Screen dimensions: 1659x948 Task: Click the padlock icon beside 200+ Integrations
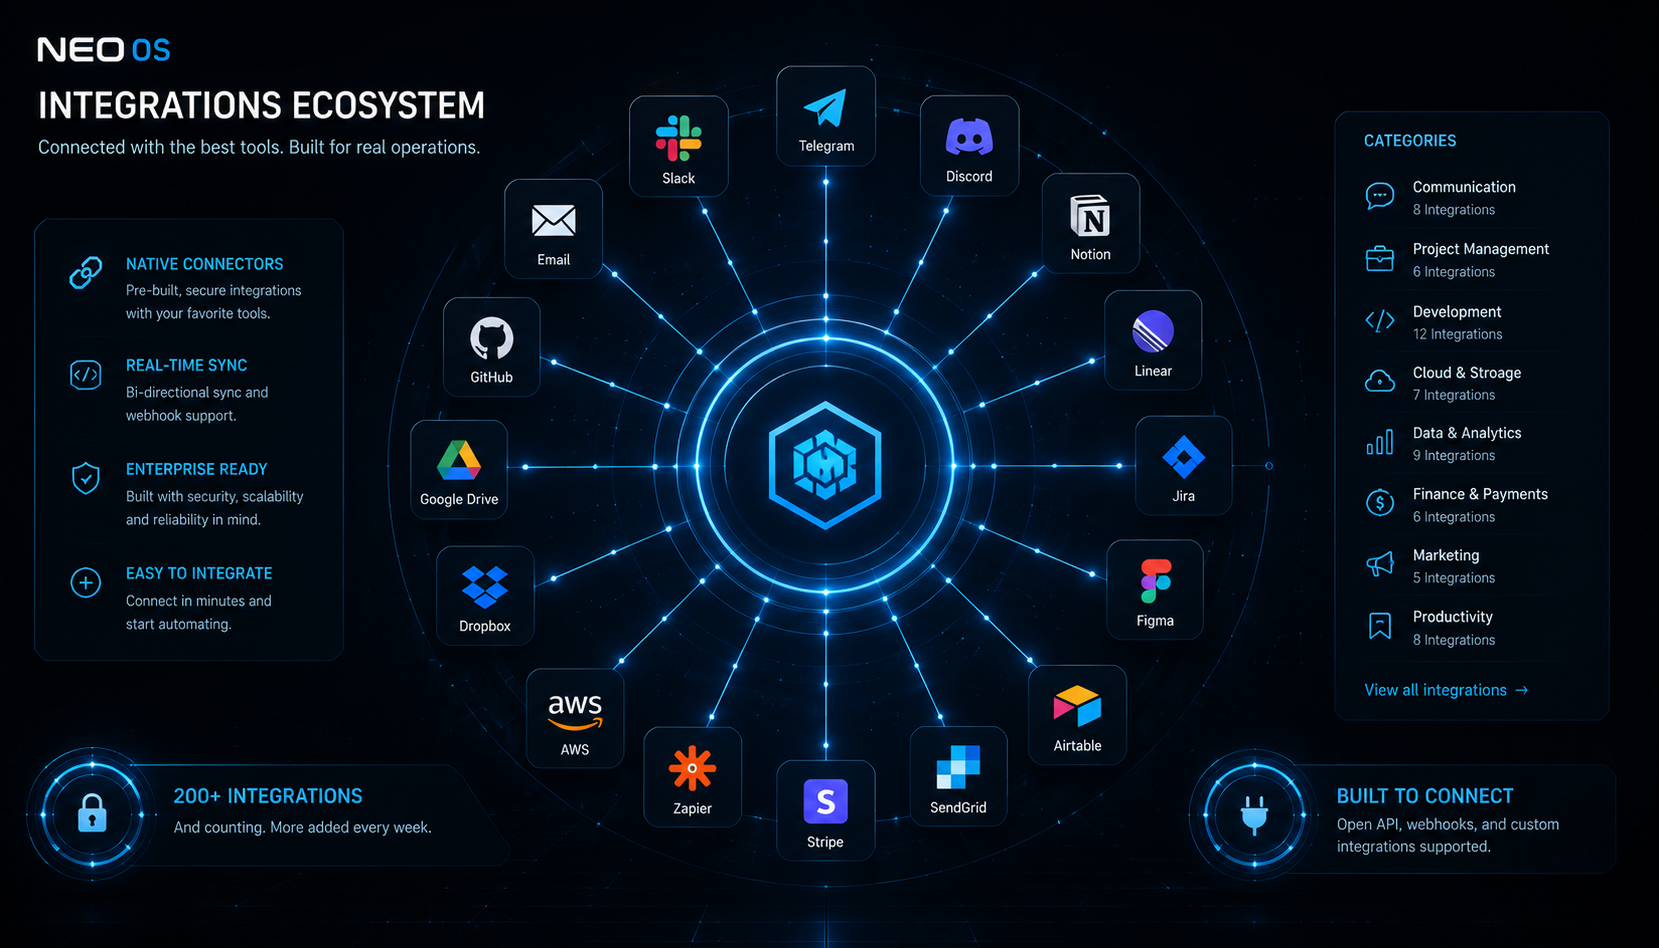click(x=92, y=813)
